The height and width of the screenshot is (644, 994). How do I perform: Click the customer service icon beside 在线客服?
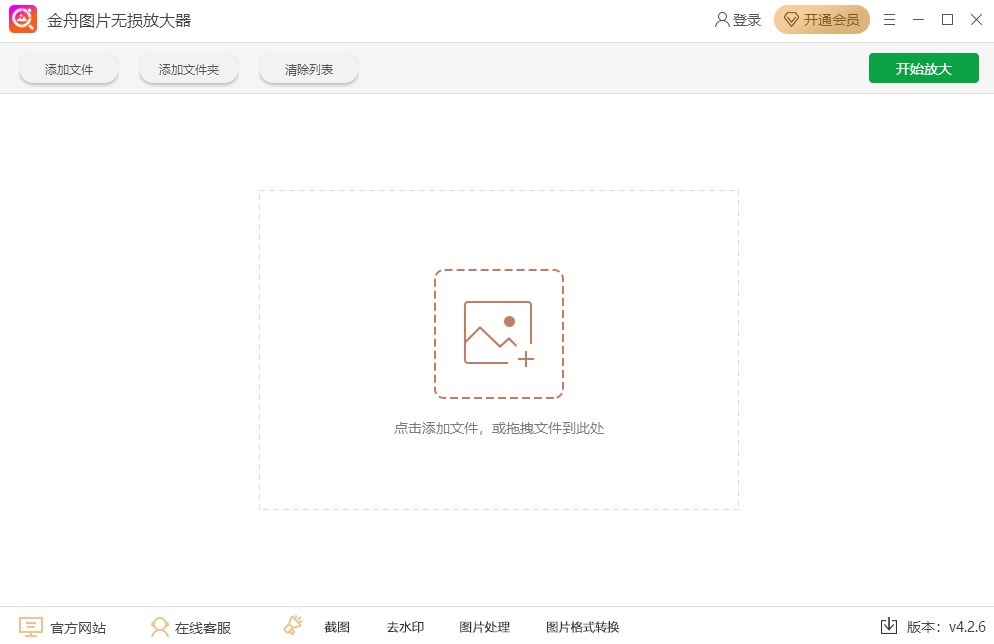(158, 626)
